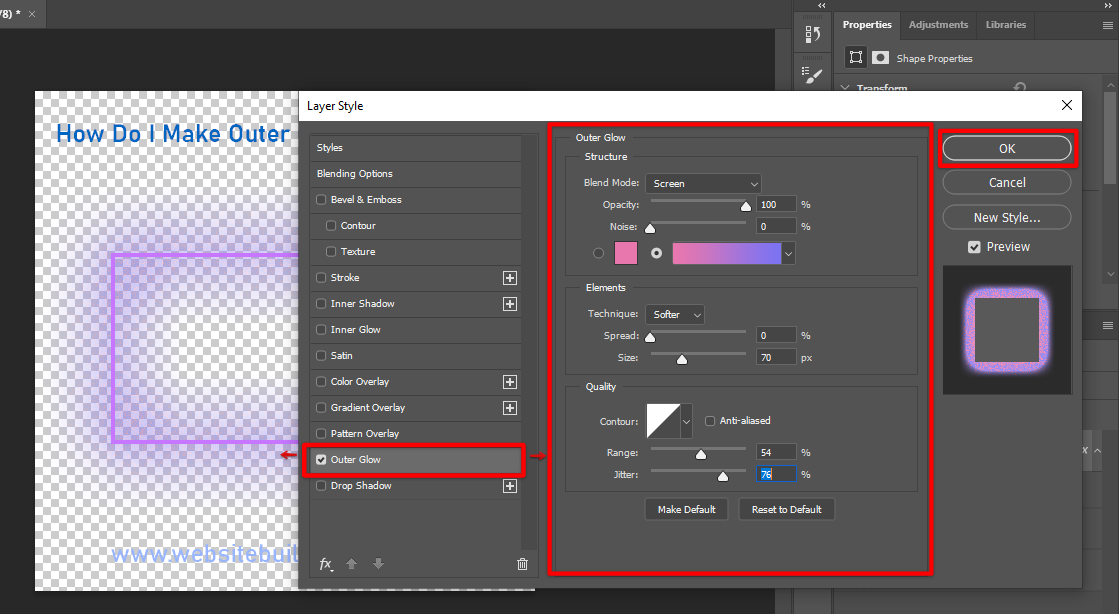Click the plus icon beside Color Overlay
Screen dimensions: 1119x614
(509, 382)
